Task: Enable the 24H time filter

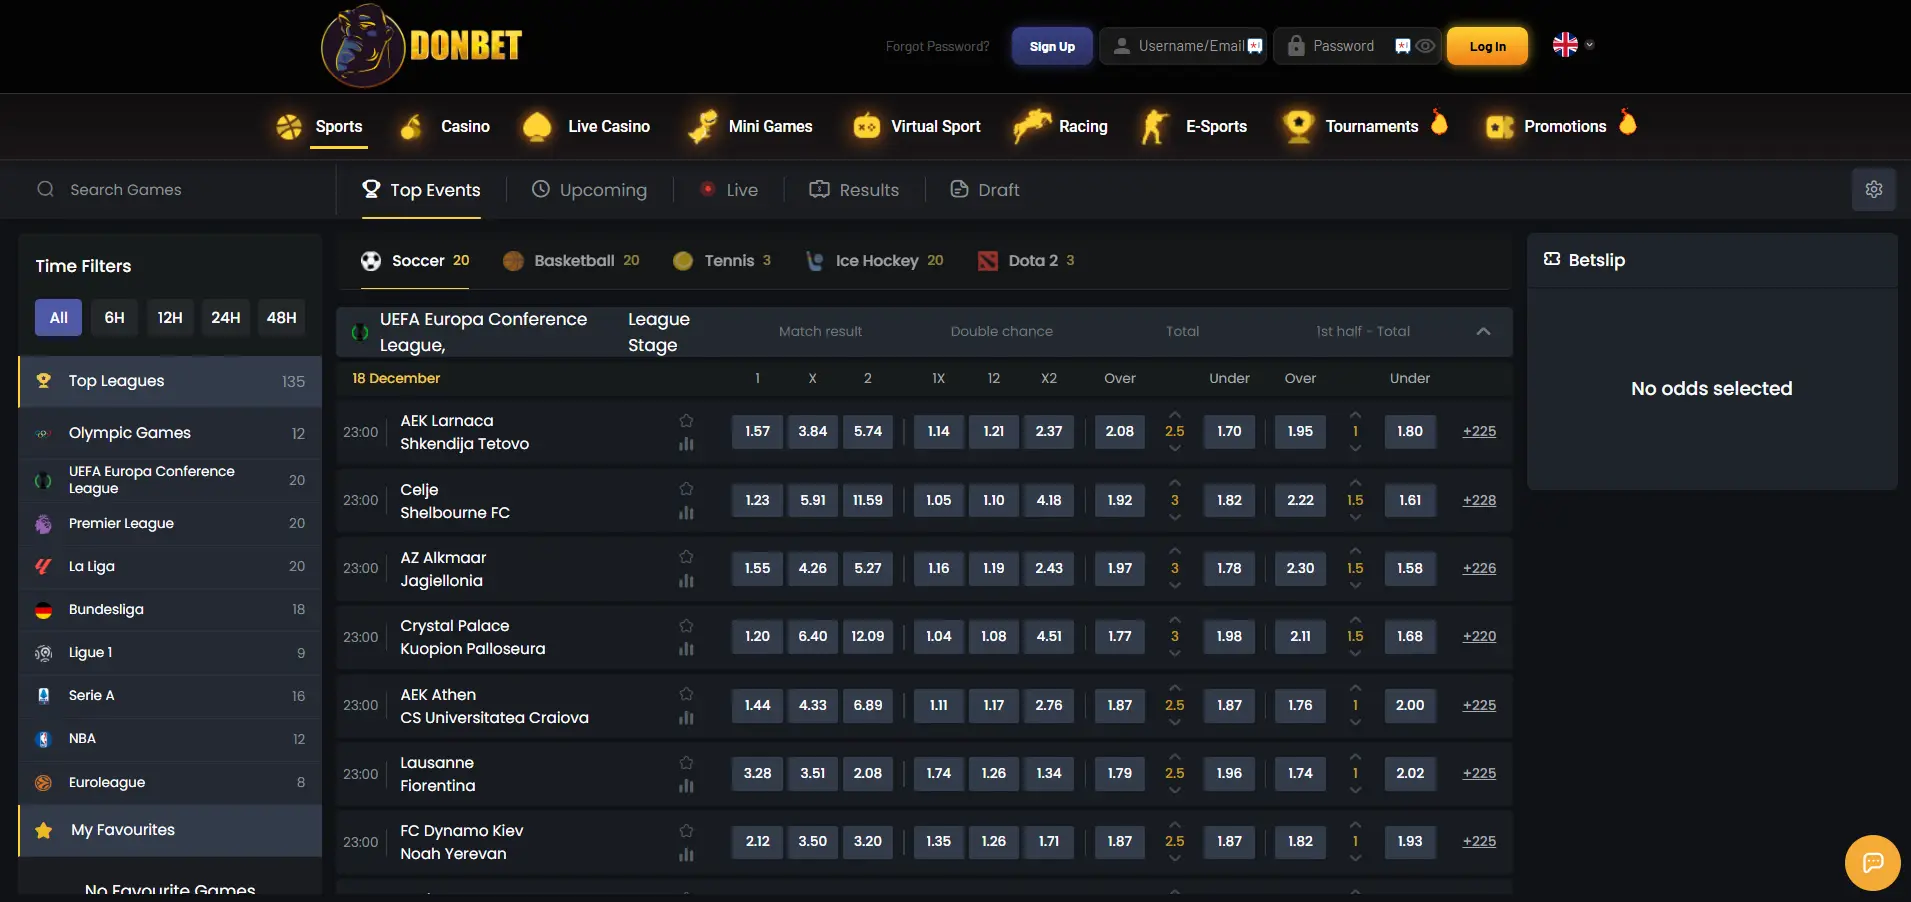Action: 225,317
